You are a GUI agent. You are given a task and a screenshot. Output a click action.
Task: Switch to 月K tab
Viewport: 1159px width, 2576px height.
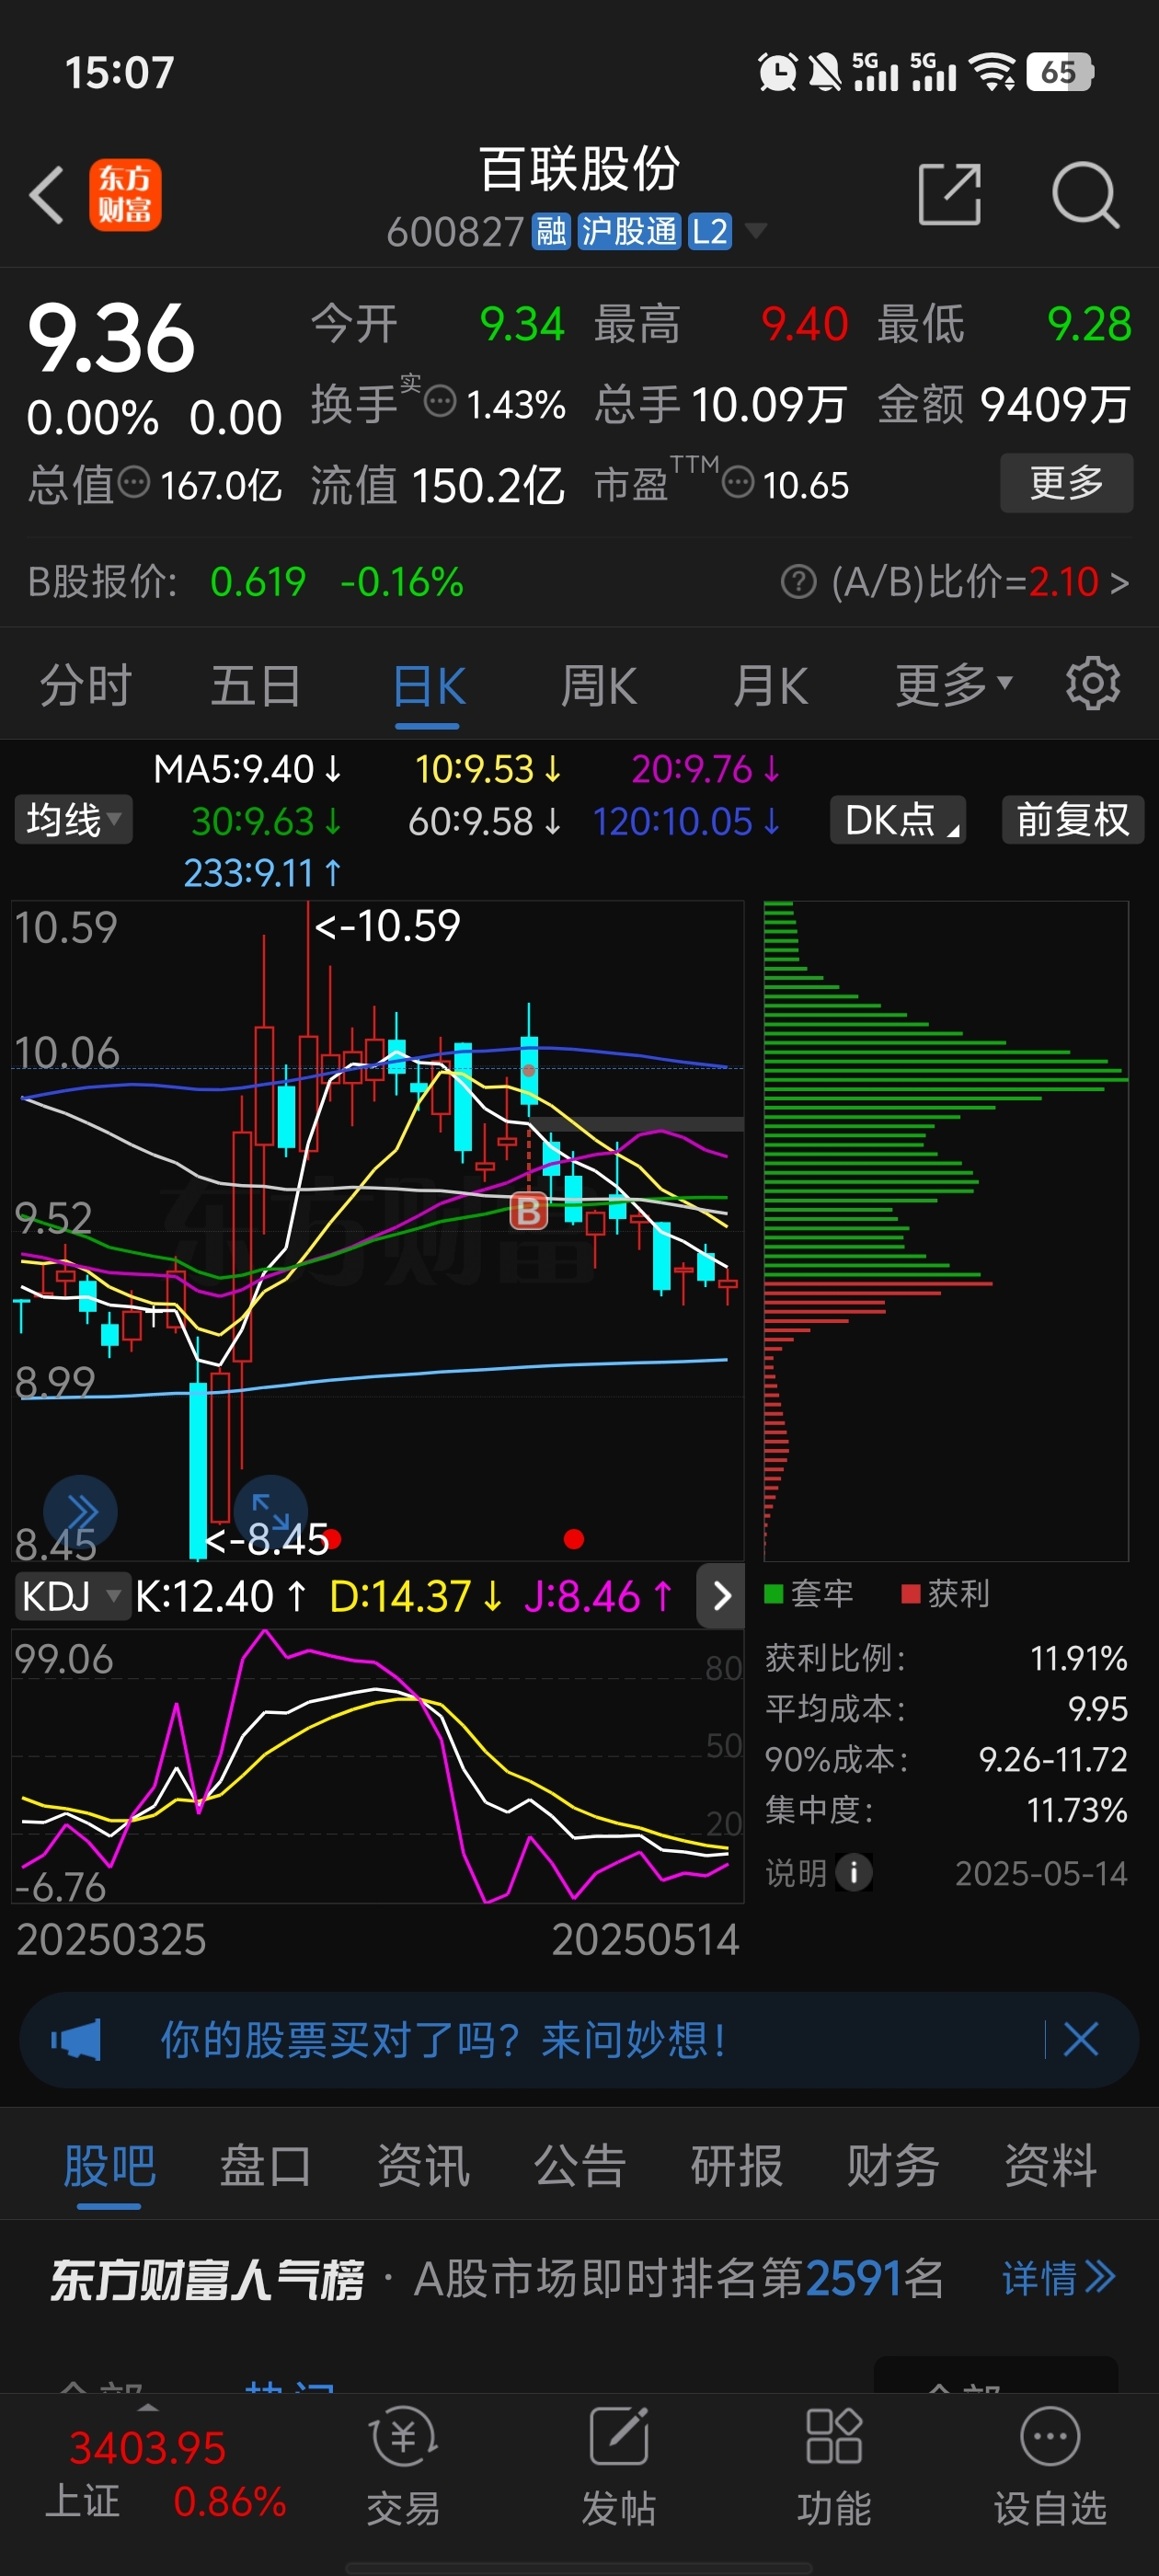point(770,686)
